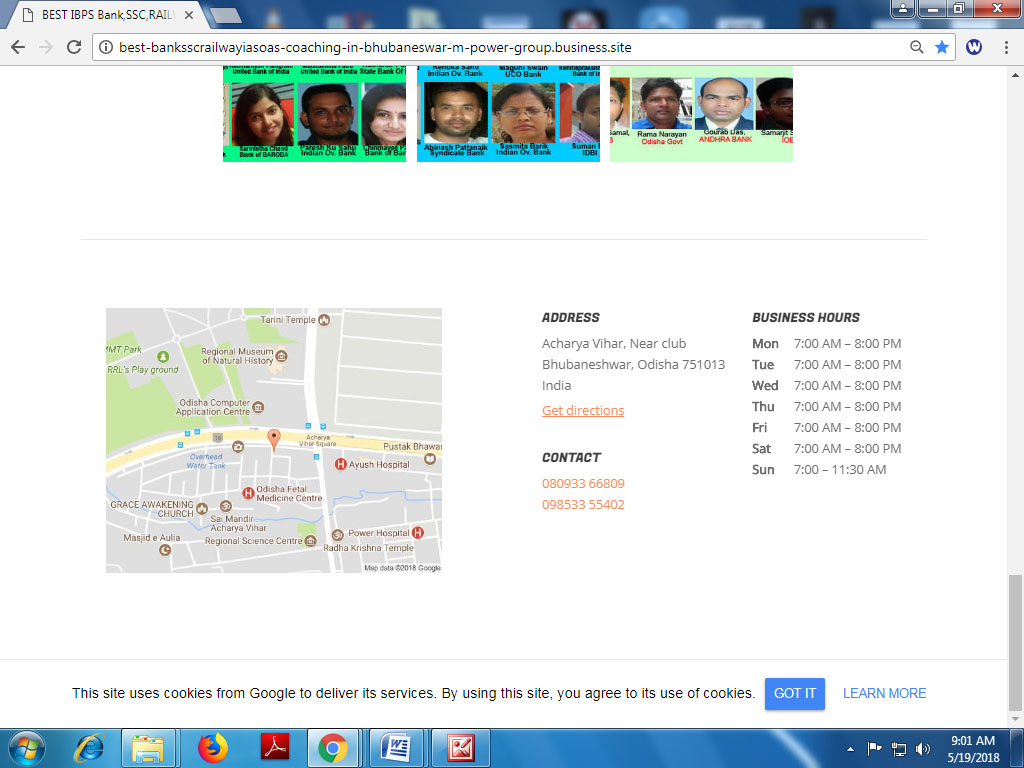Image resolution: width=1024 pixels, height=768 pixels.
Task: Call phone number 080933 66809
Action: point(583,484)
